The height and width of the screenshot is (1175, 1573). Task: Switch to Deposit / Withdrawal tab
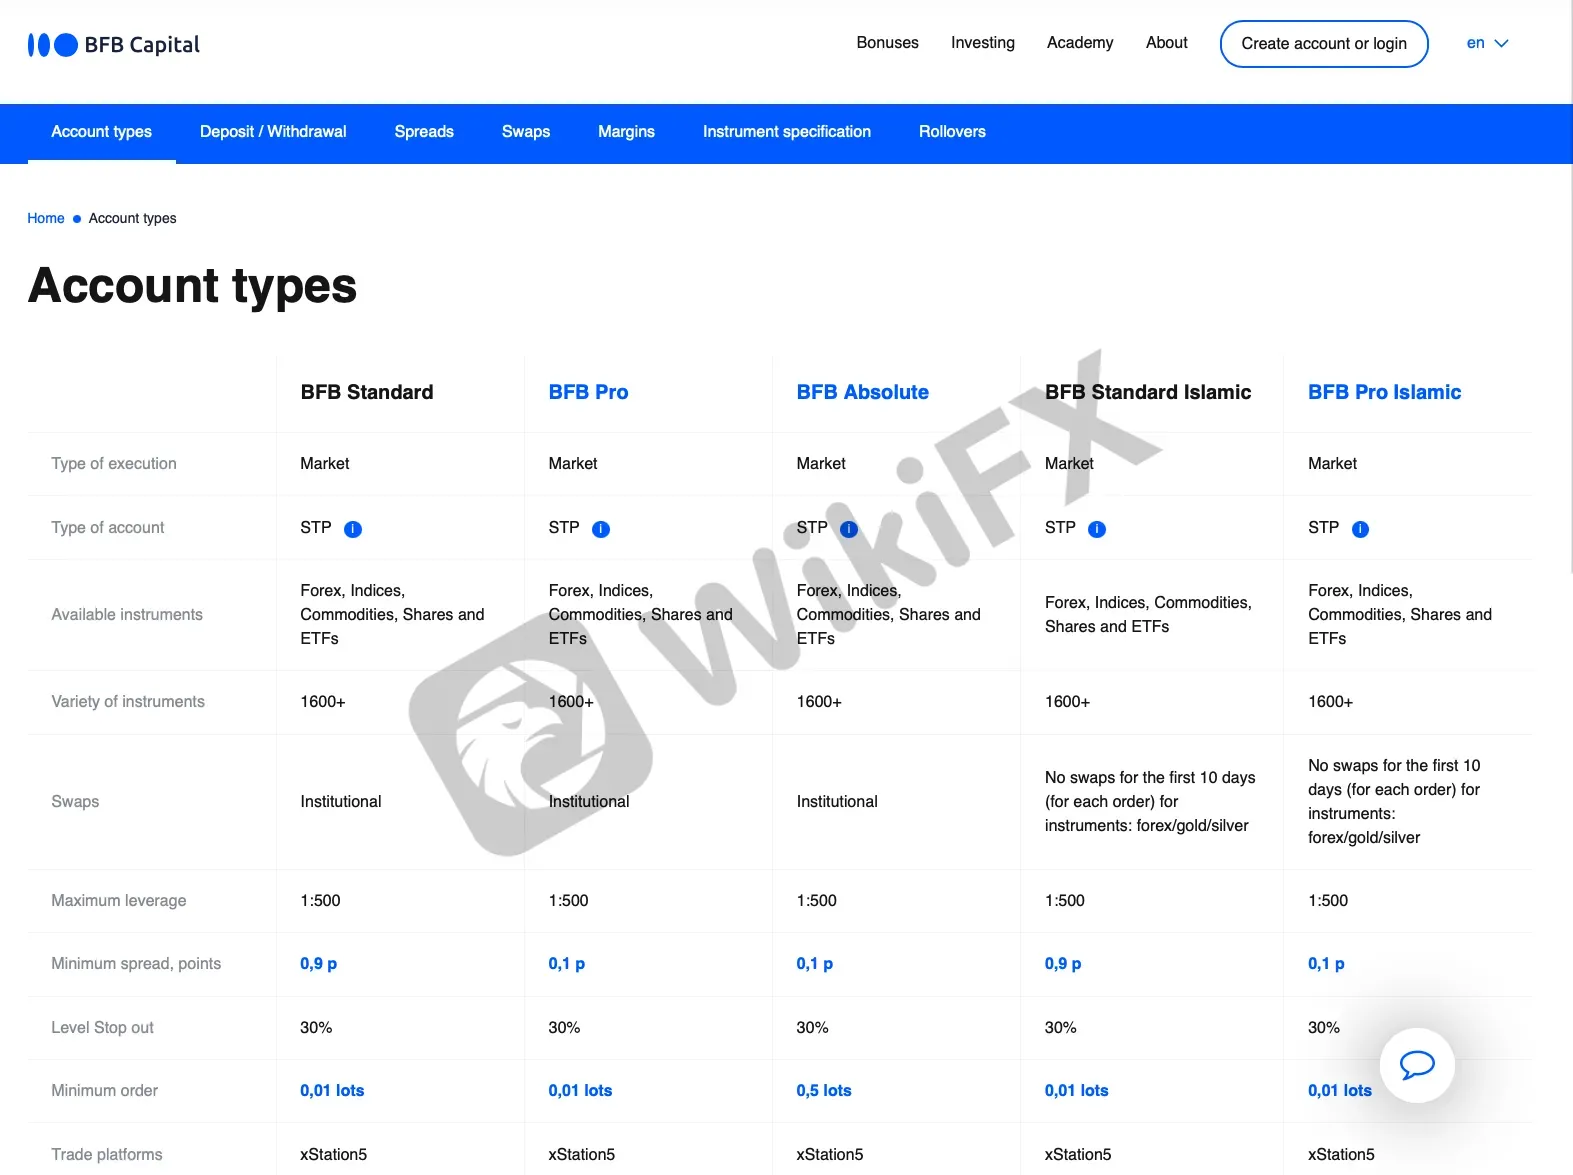(x=273, y=132)
